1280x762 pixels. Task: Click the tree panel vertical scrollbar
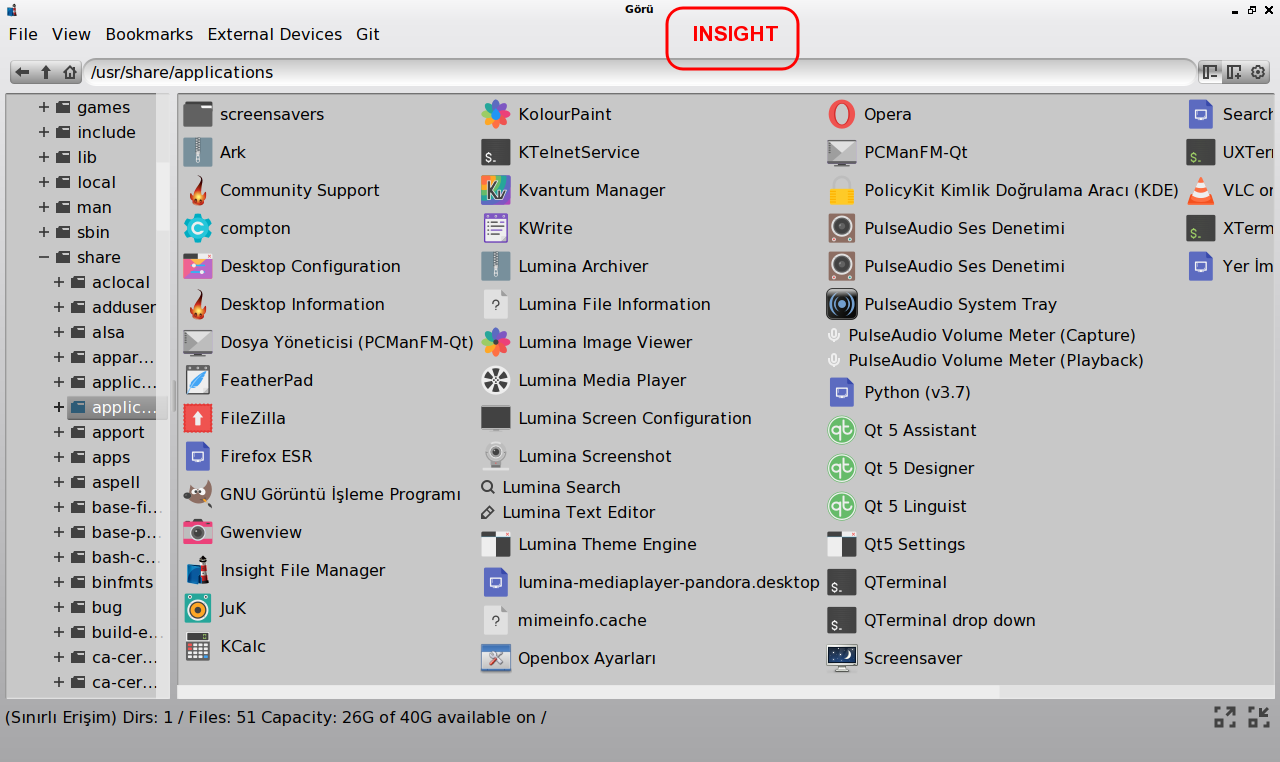tap(163, 196)
